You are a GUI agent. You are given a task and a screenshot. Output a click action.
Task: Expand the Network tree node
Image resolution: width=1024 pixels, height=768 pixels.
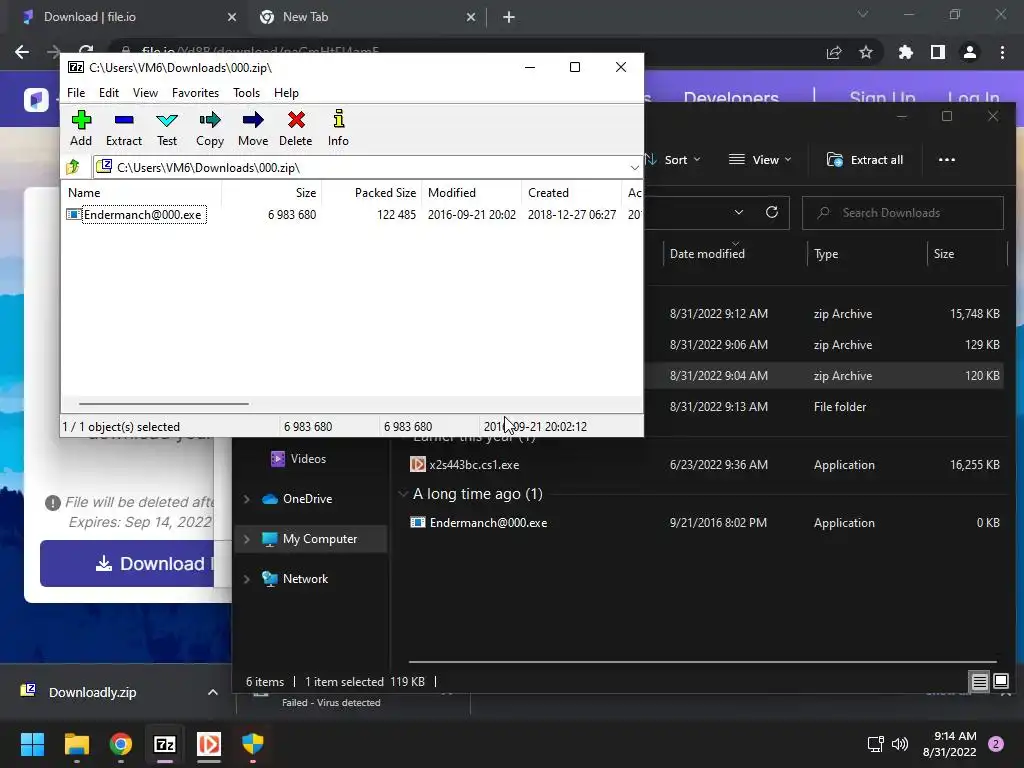pos(247,579)
